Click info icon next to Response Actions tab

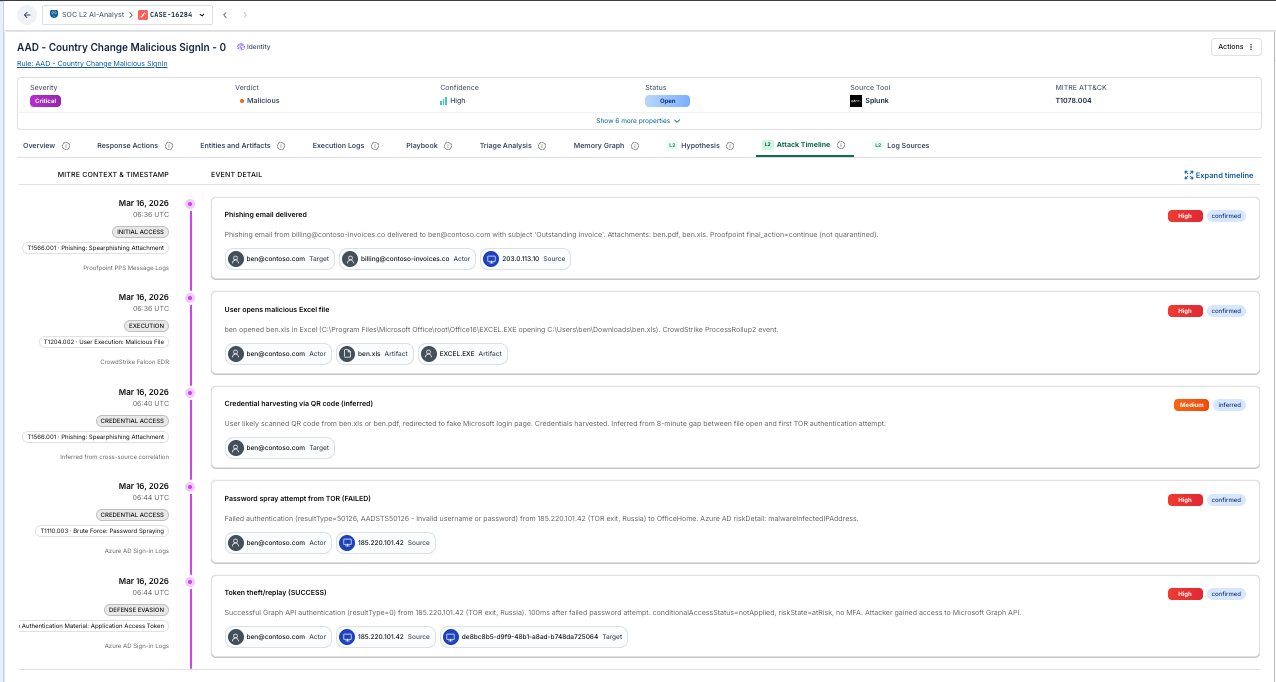169,146
